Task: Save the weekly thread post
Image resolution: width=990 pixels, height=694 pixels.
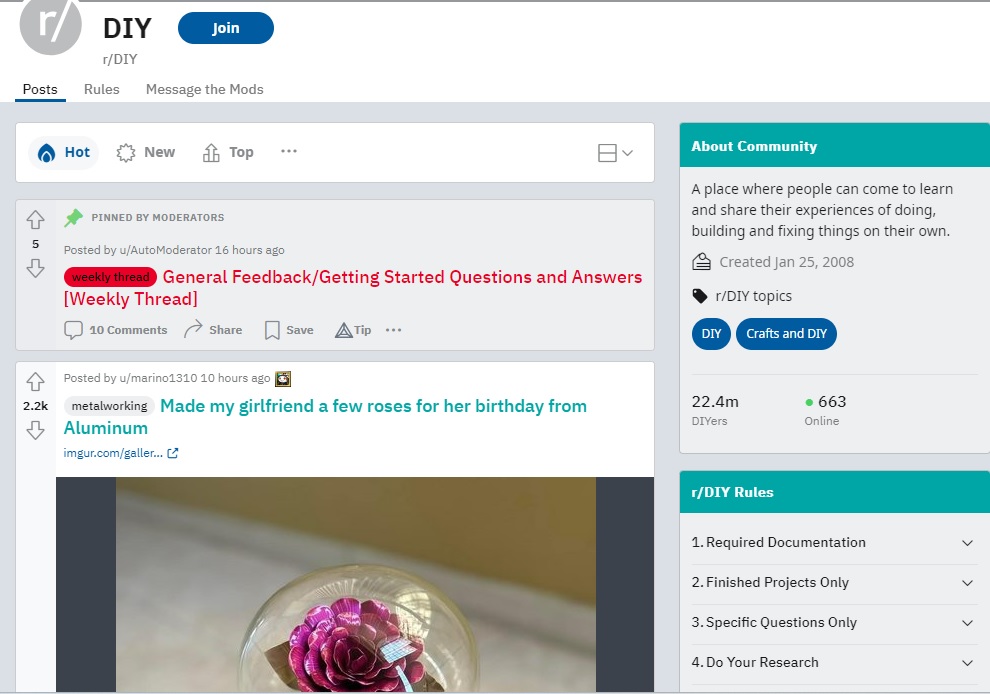Action: point(289,330)
